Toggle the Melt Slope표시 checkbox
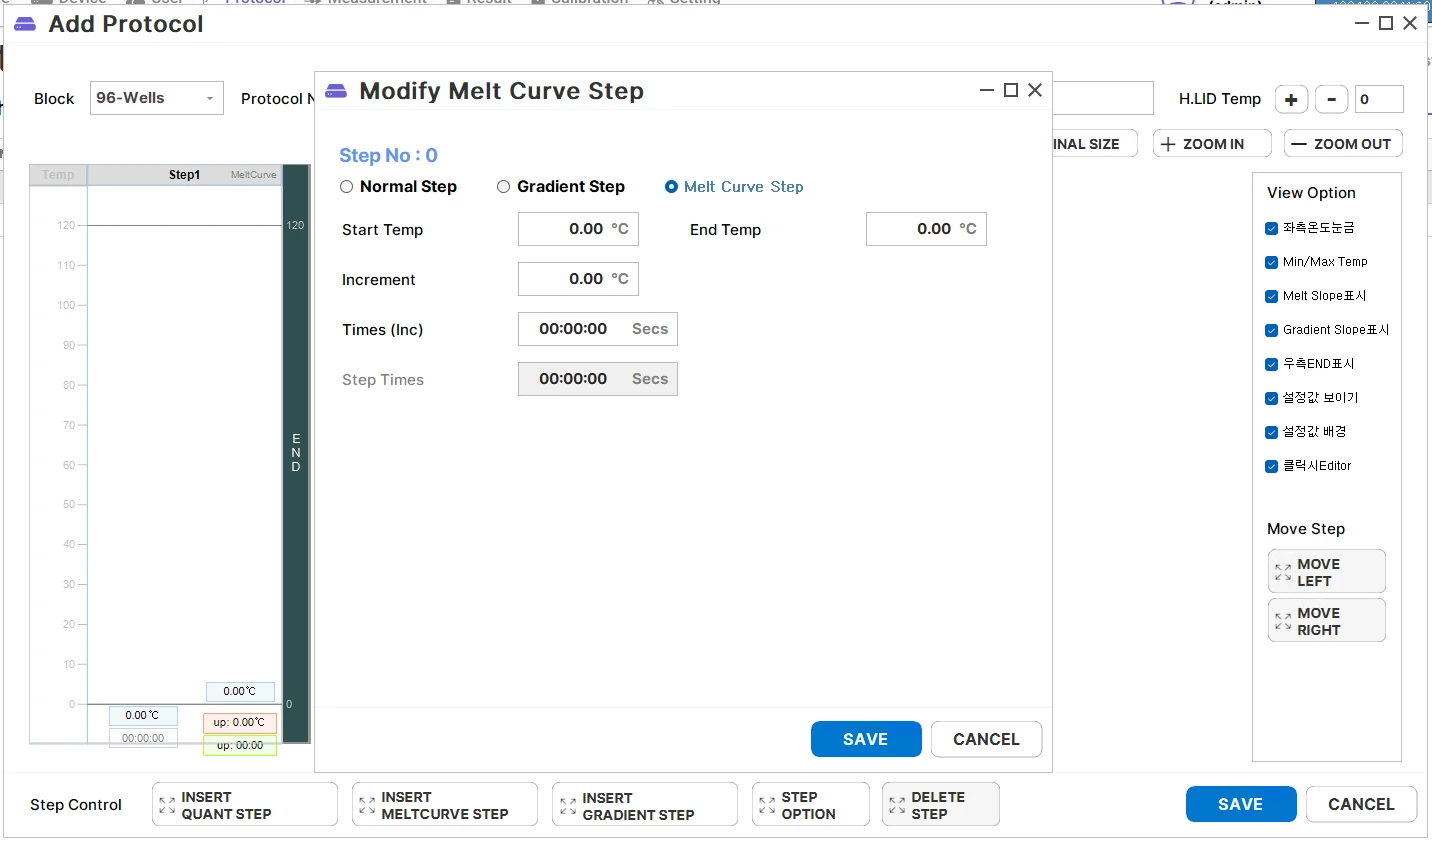The width and height of the screenshot is (1432, 842). (1272, 297)
